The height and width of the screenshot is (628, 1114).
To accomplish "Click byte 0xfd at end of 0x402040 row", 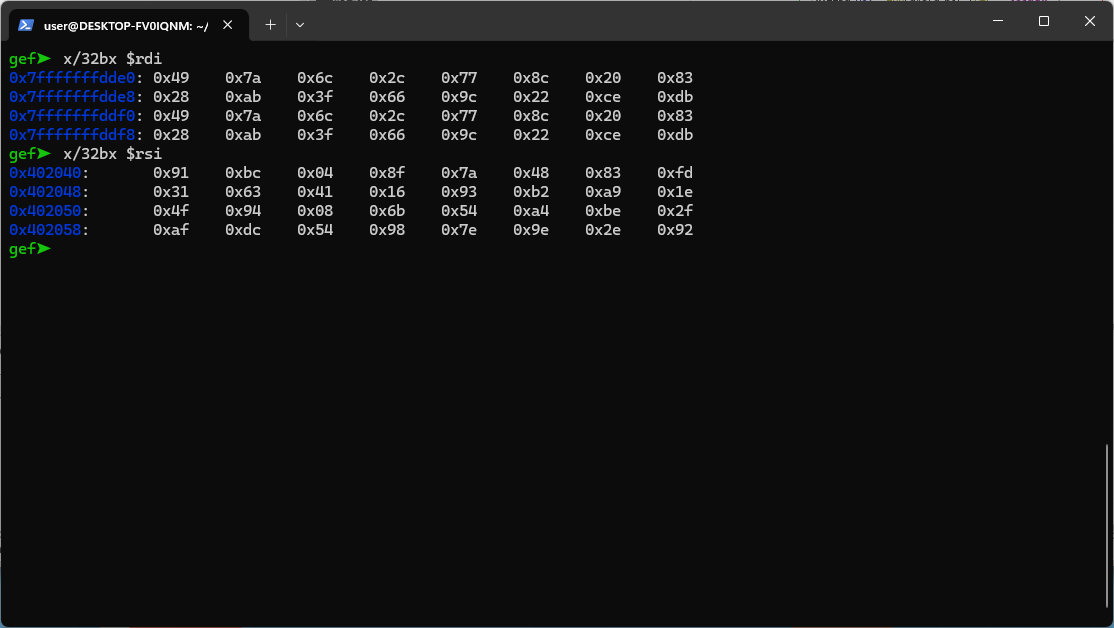I will (675, 173).
